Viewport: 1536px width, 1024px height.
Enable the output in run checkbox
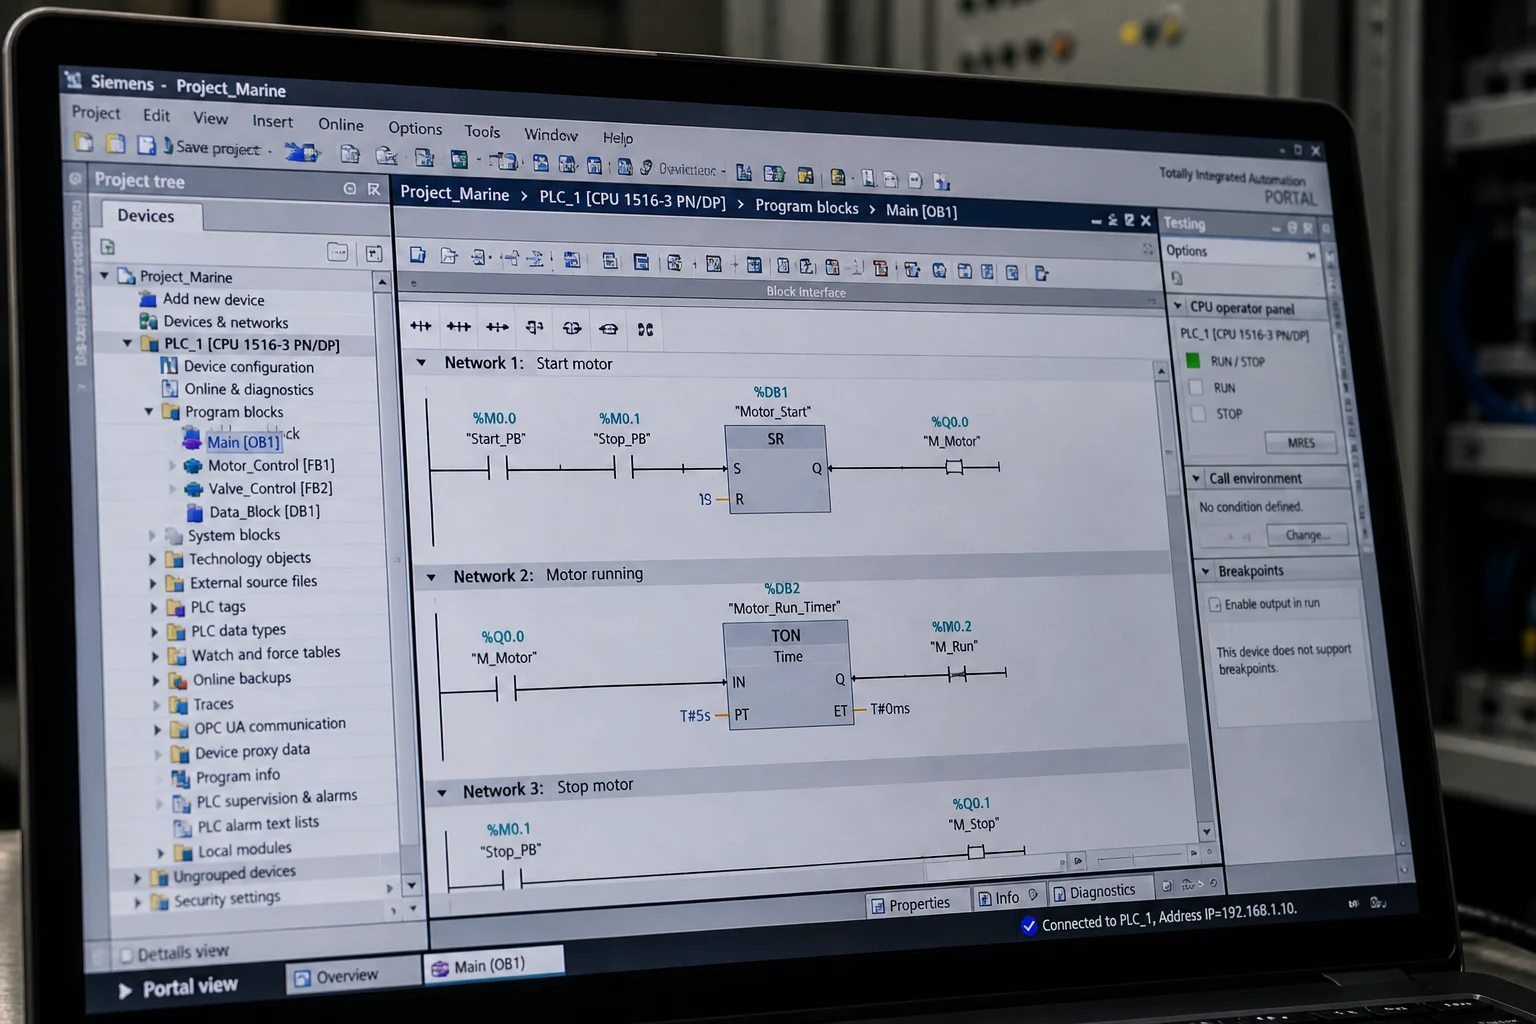(x=1214, y=604)
